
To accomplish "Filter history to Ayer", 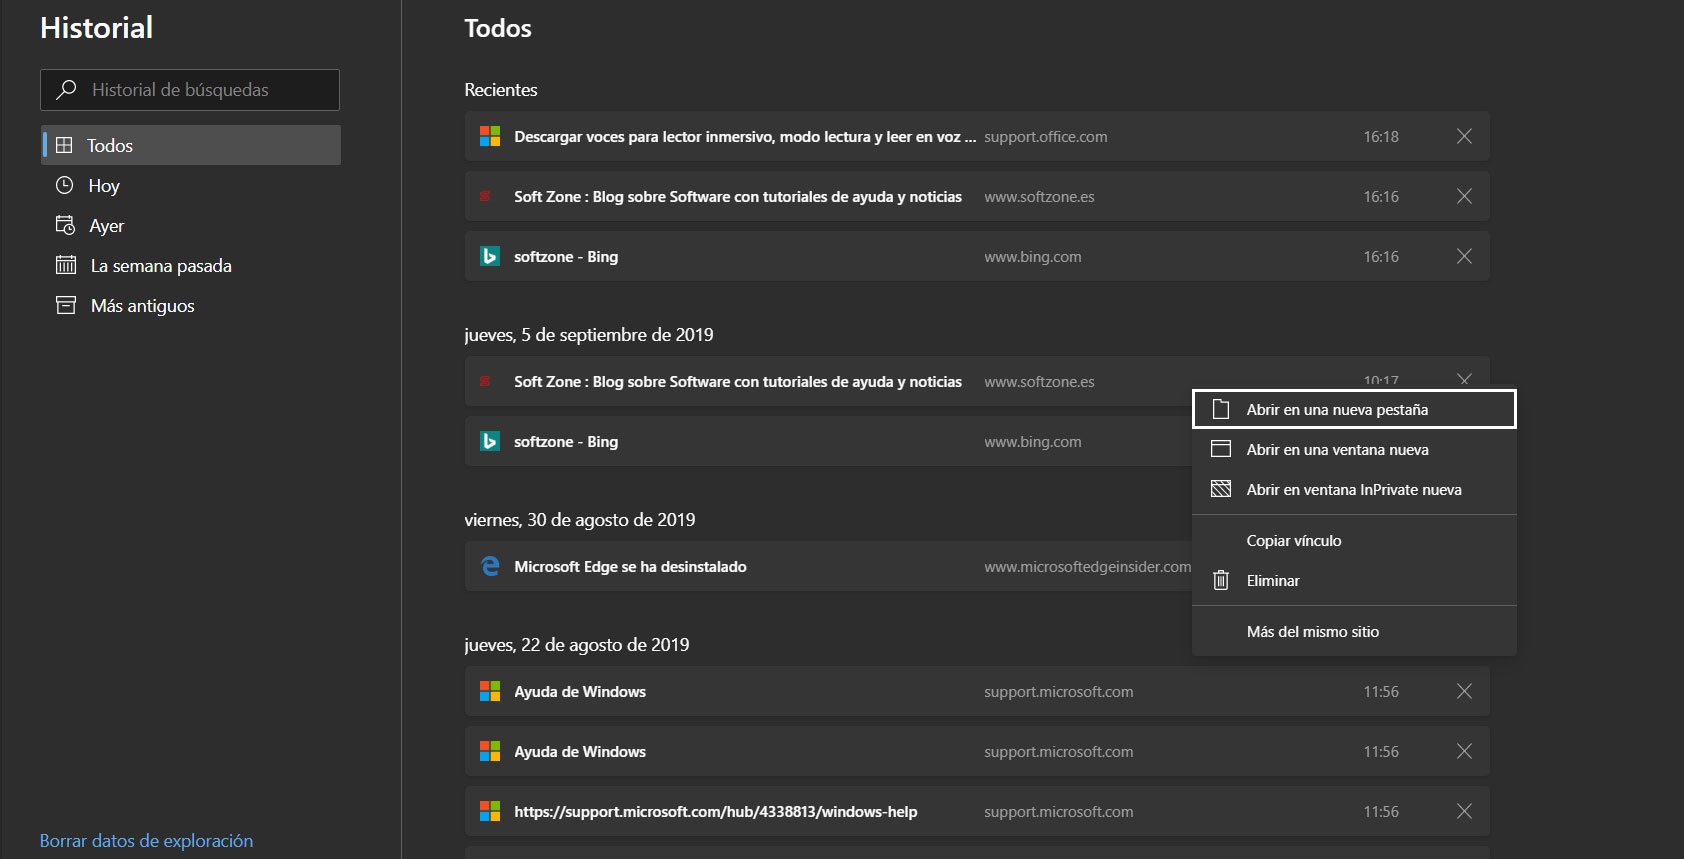I will click(106, 226).
